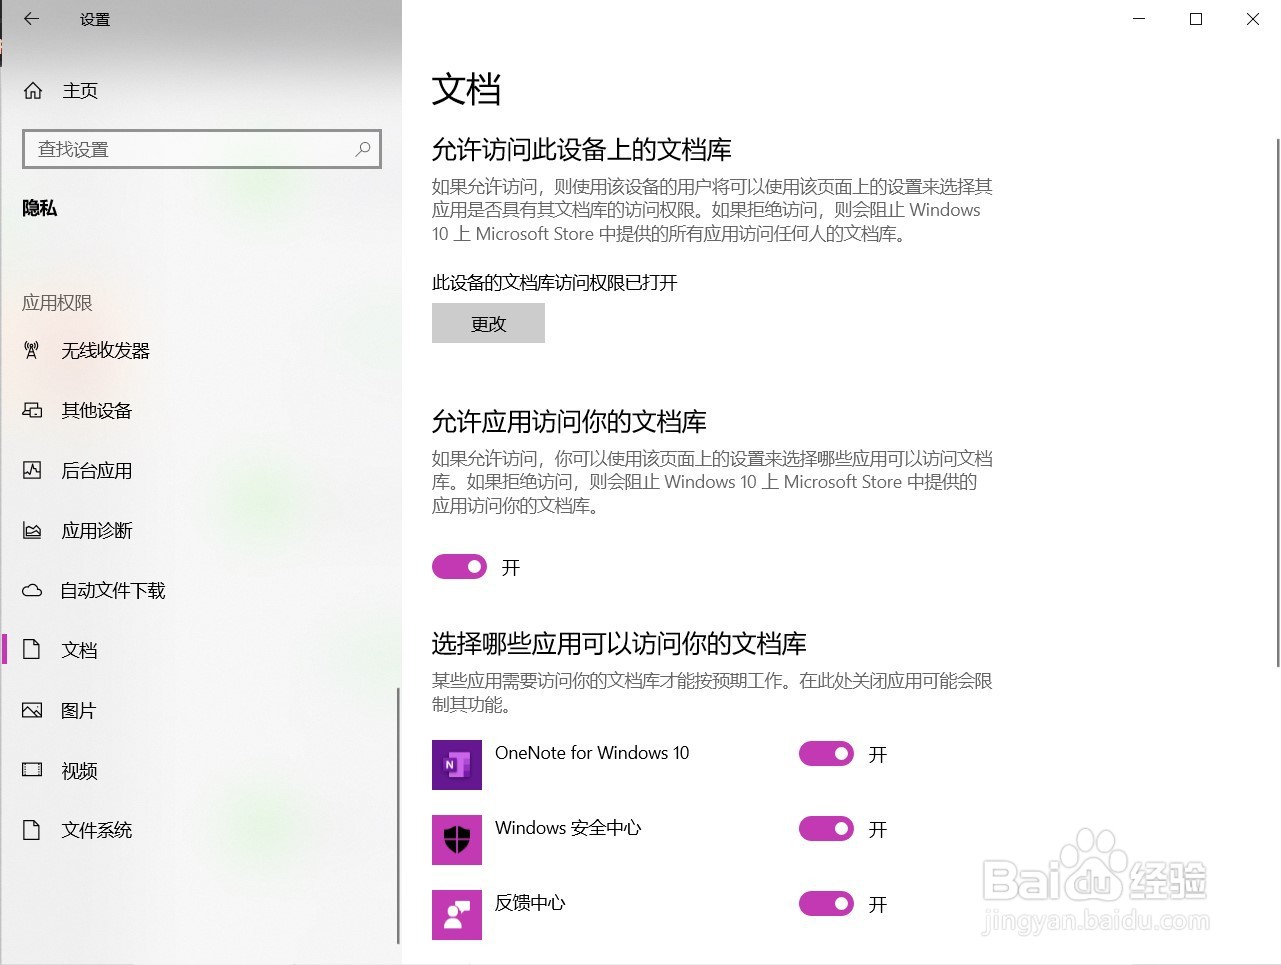Turn off document library access for apps
Screen dimensions: 1281x965
pyautogui.click(x=459, y=567)
